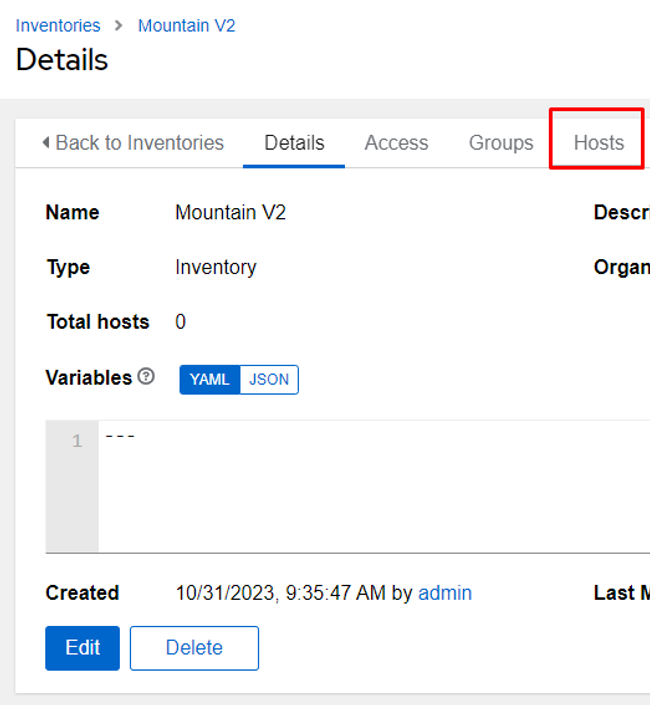Click the Delete button
Image resolution: width=650 pixels, height=705 pixels.
pyautogui.click(x=194, y=648)
